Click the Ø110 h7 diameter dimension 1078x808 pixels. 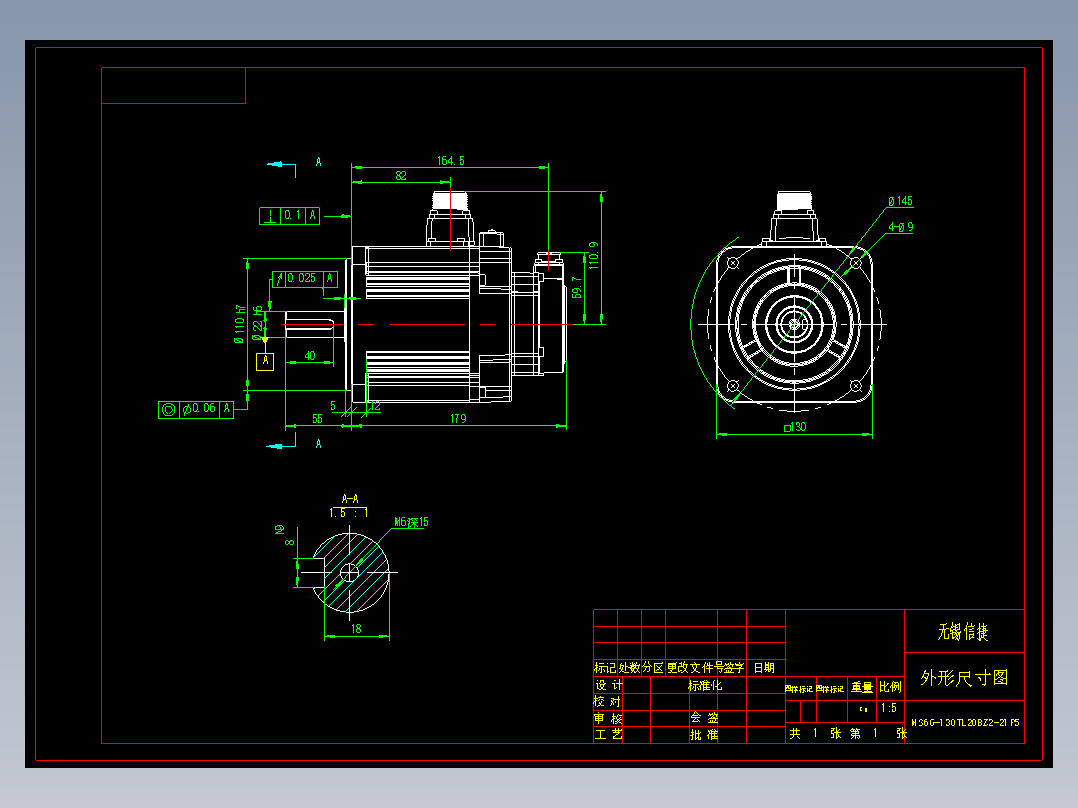239,325
